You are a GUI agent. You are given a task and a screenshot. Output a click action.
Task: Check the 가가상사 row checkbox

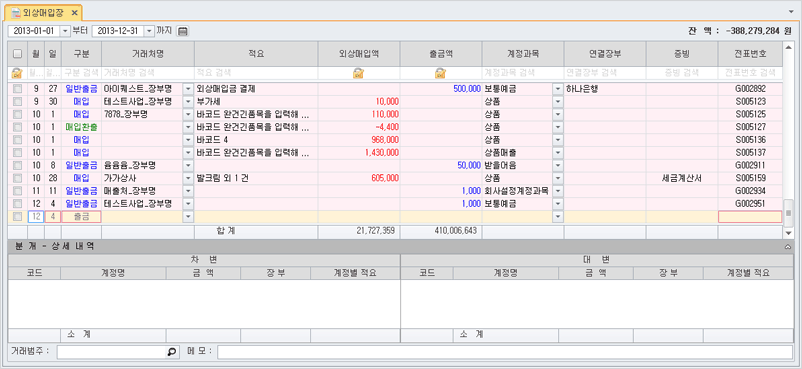pos(17,178)
